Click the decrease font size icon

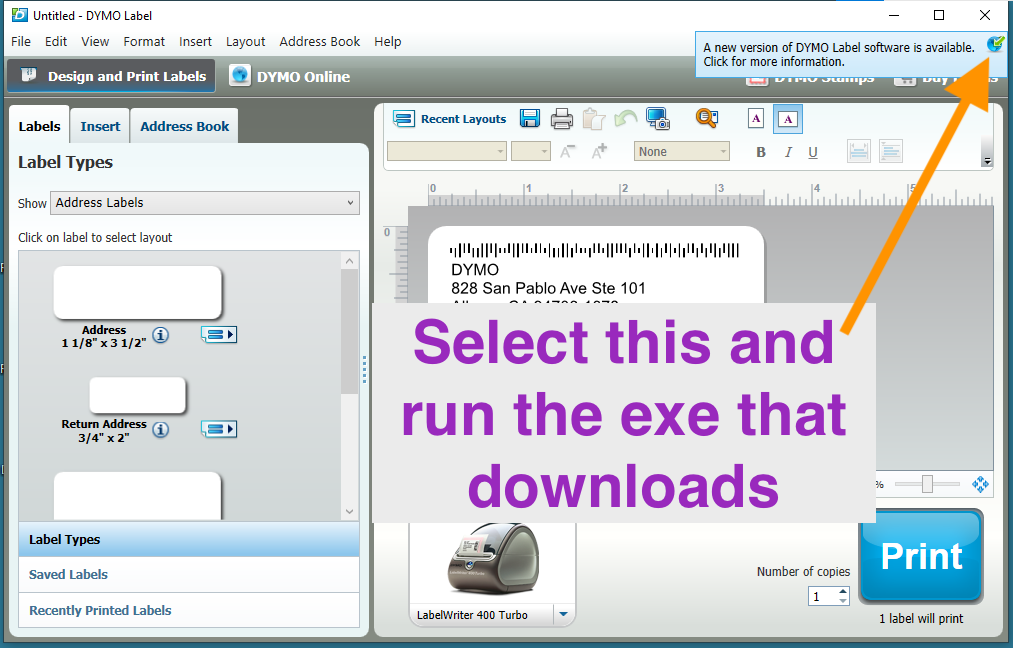[567, 152]
